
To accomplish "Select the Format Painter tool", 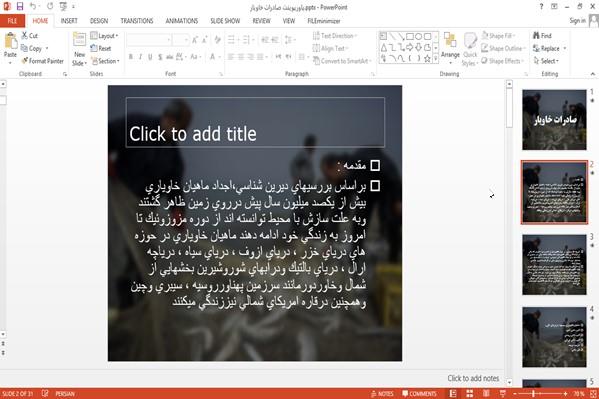I will click(x=43, y=61).
